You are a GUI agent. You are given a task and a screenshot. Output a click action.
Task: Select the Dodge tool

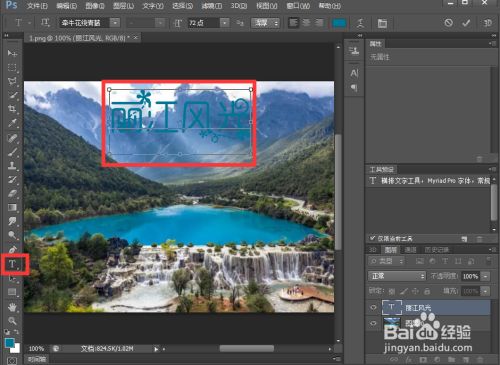[12, 235]
